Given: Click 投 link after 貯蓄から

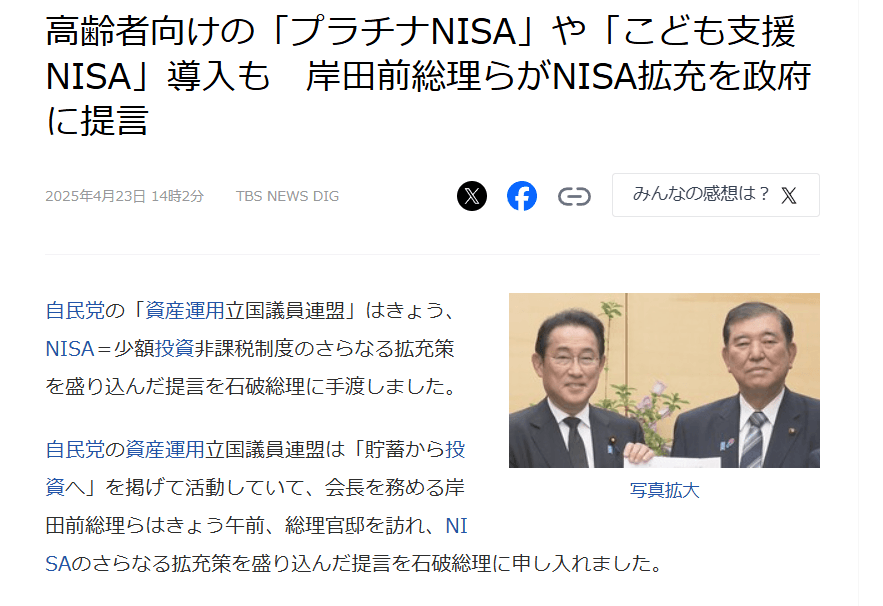Looking at the screenshot, I should 456,449.
